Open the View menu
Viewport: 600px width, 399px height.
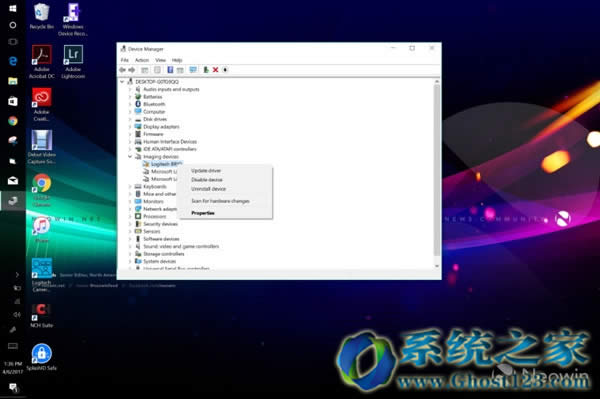160,60
